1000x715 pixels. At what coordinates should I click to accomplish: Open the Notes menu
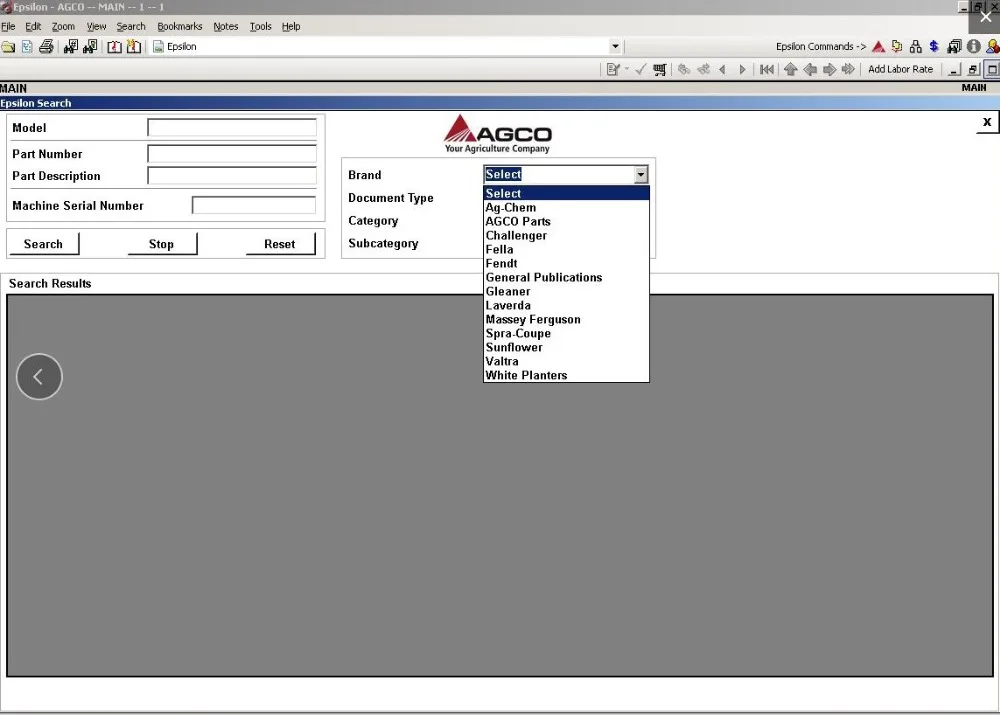[226, 27]
